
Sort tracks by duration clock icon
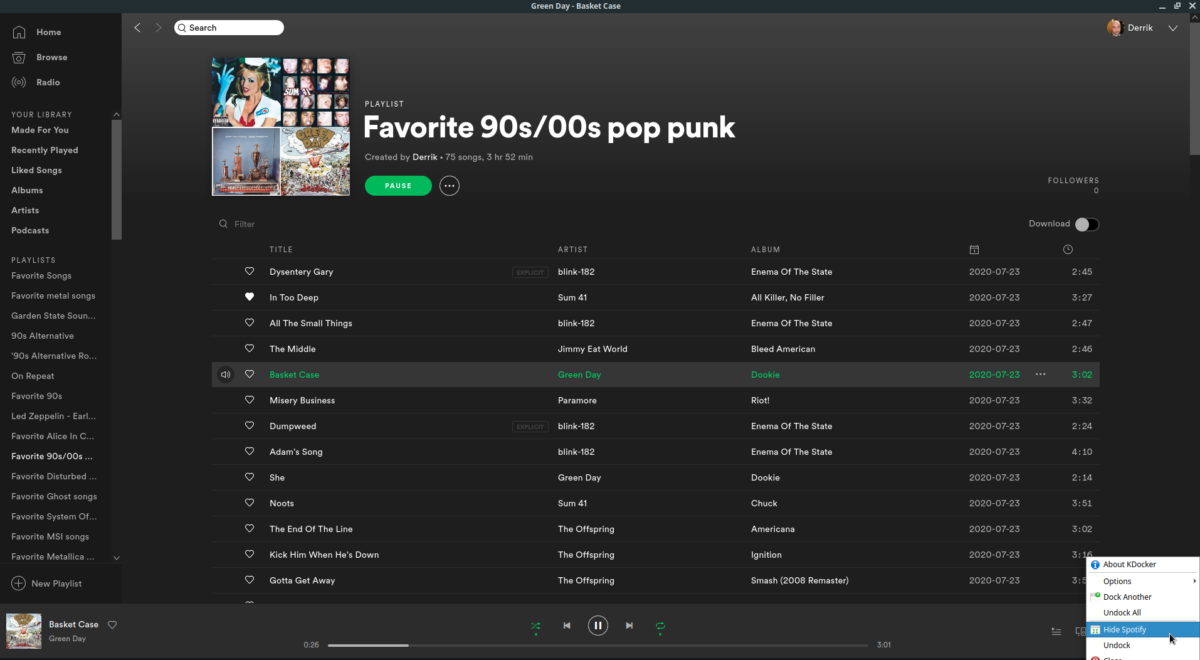(1068, 250)
